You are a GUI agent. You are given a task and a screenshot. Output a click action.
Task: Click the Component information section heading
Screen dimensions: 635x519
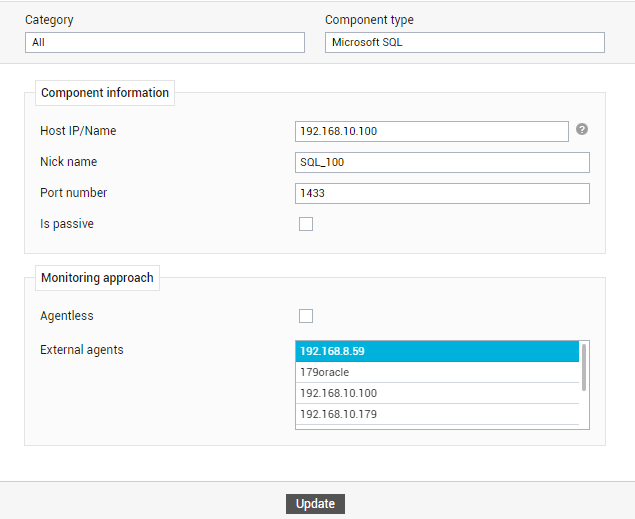click(x=105, y=93)
